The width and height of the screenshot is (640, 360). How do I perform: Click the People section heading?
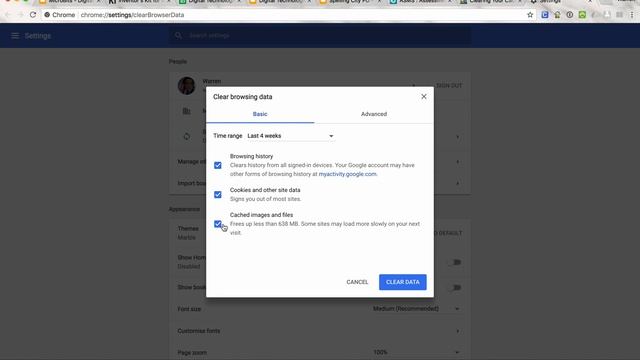(178, 62)
